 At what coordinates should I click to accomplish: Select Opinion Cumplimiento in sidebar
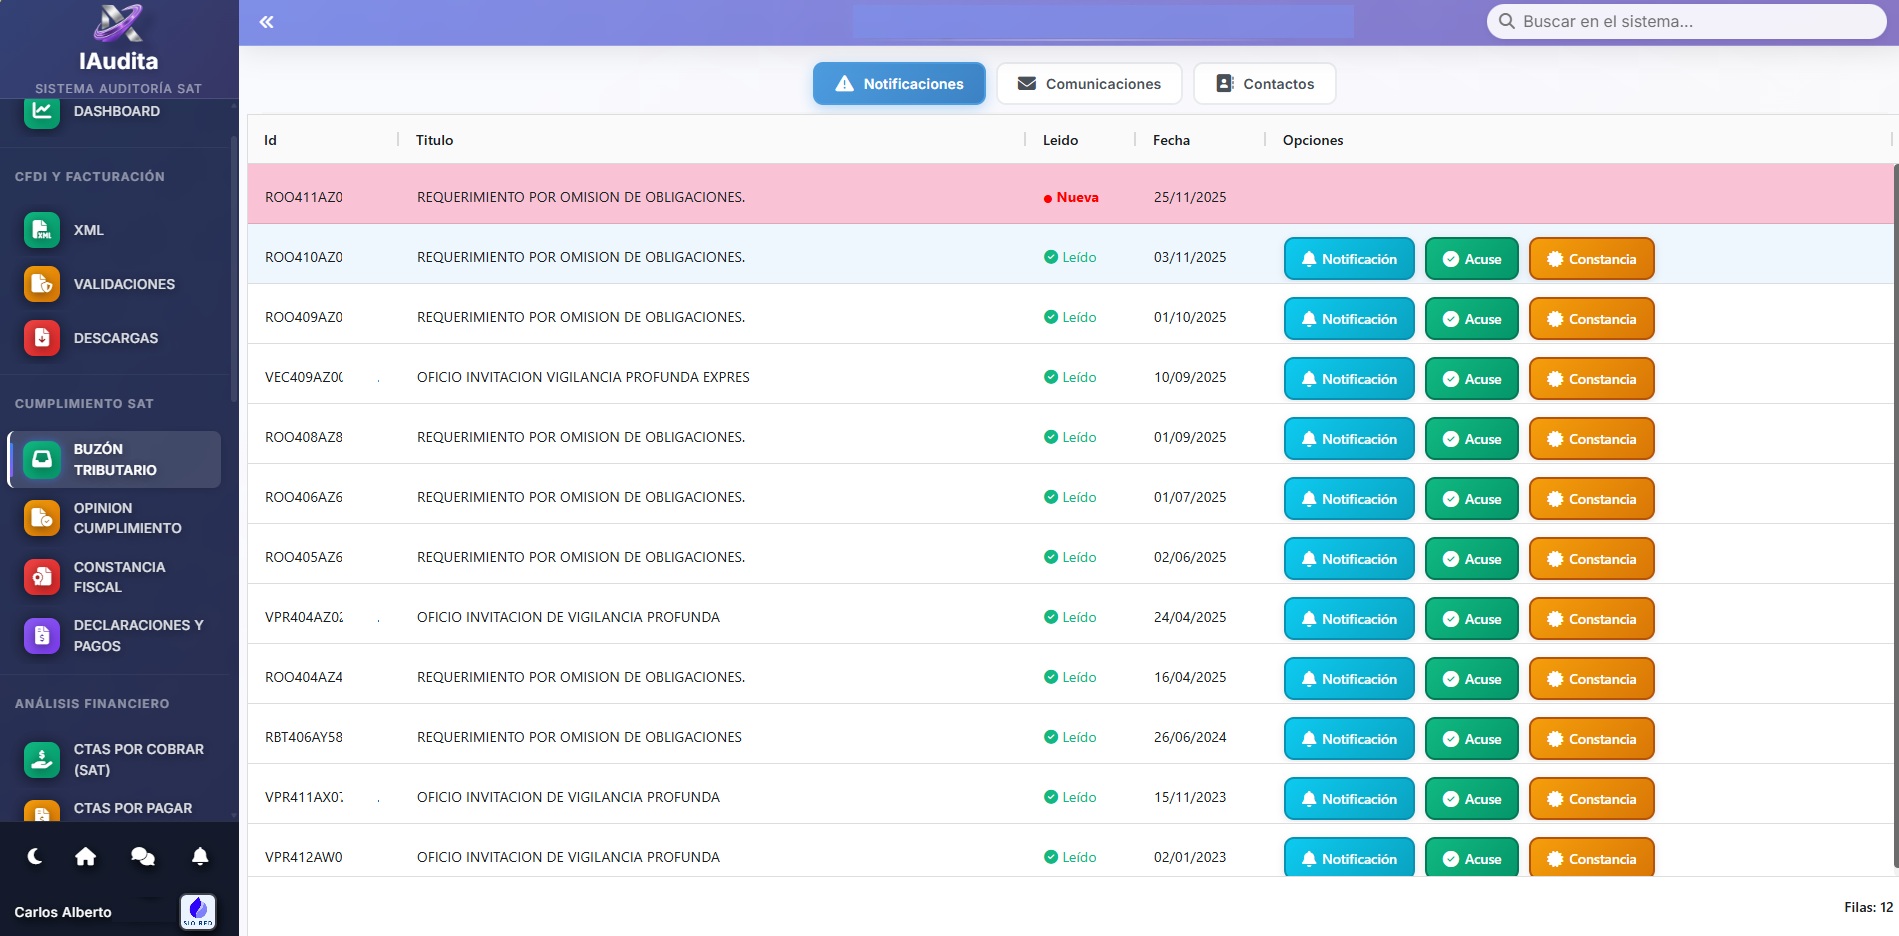coord(126,518)
